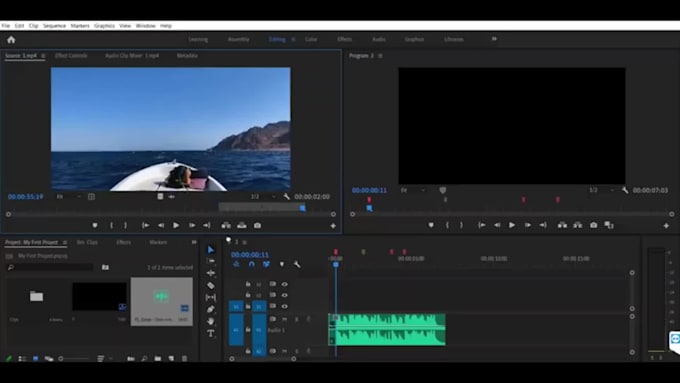Hide the topmost video track eye

(x=284, y=284)
